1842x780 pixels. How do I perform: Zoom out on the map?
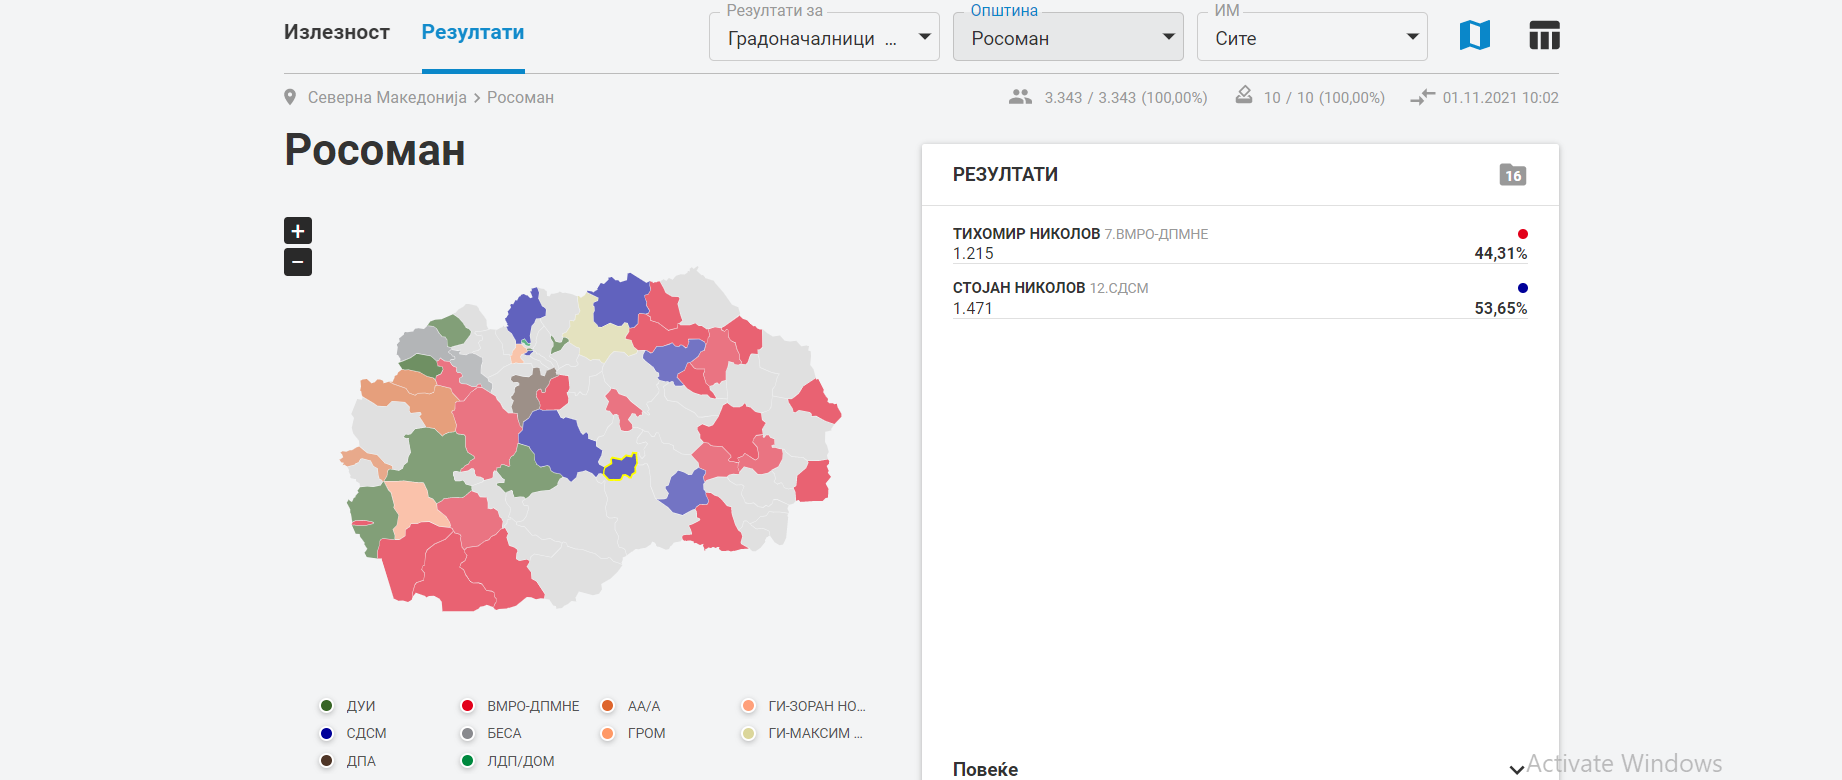[x=298, y=262]
